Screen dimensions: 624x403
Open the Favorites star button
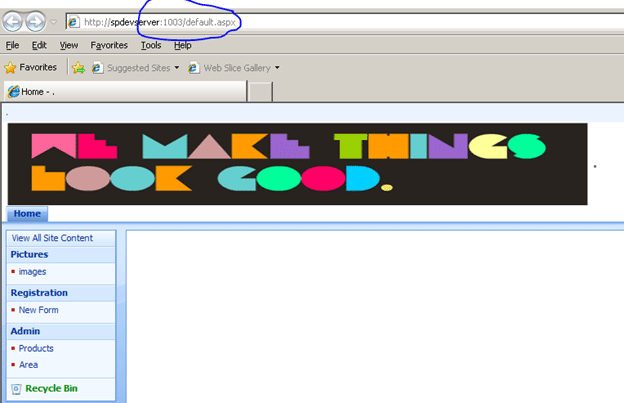coord(31,68)
